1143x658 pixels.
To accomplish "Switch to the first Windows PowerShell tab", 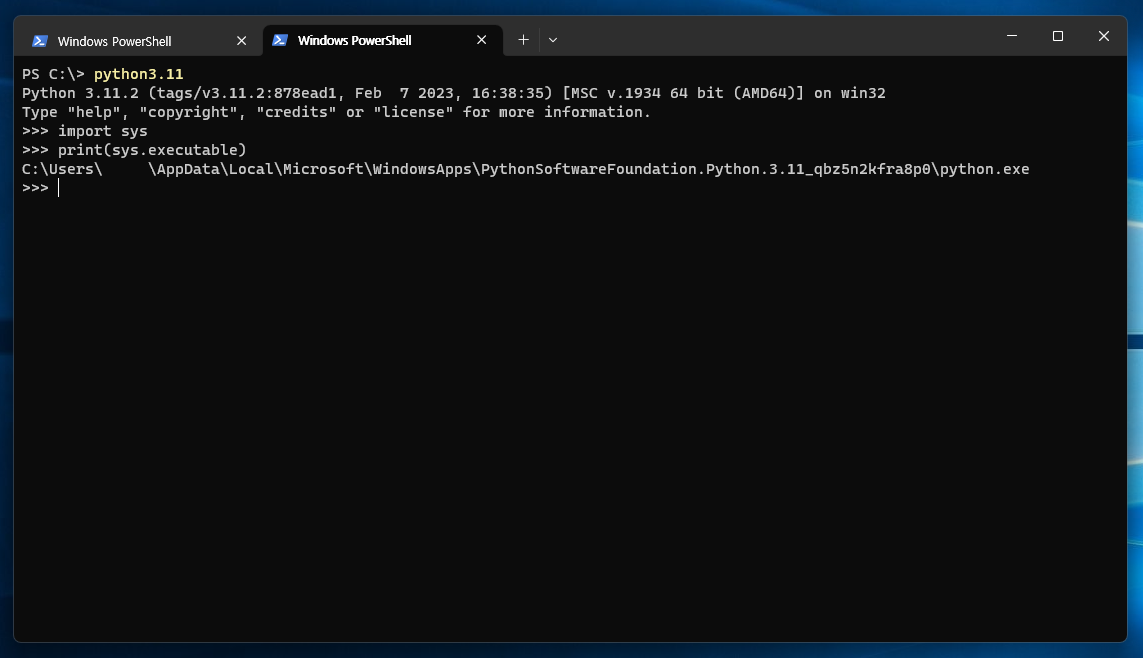I will click(139, 41).
